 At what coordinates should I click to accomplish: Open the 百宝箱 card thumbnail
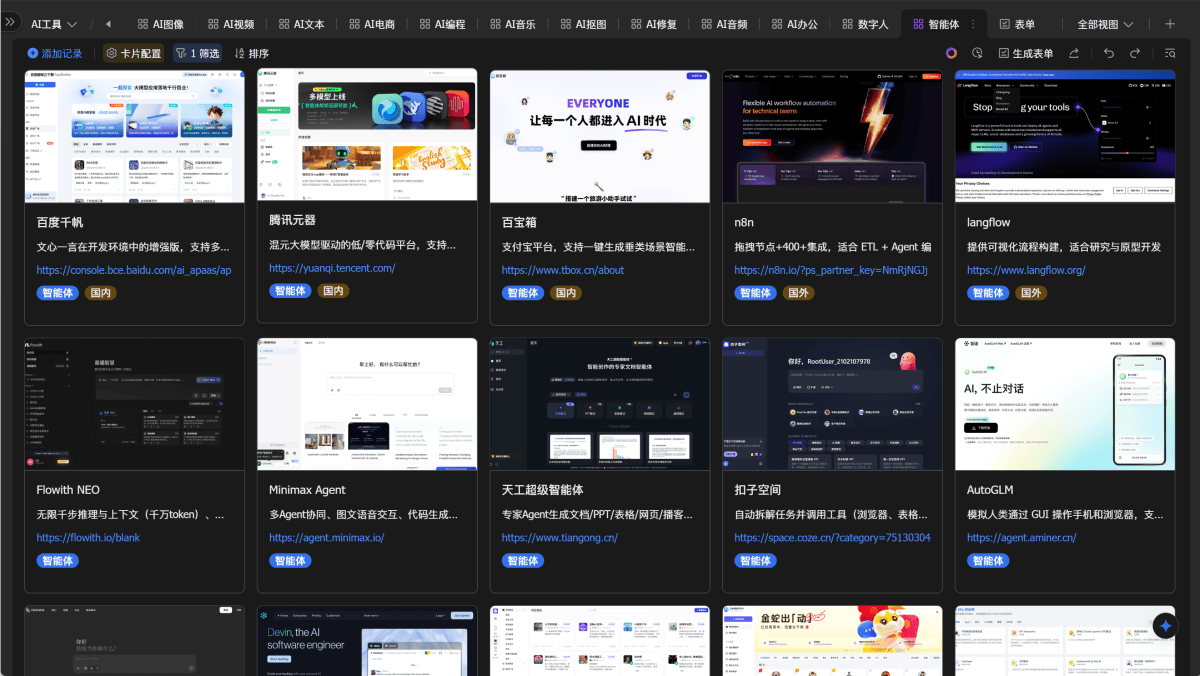coord(600,135)
